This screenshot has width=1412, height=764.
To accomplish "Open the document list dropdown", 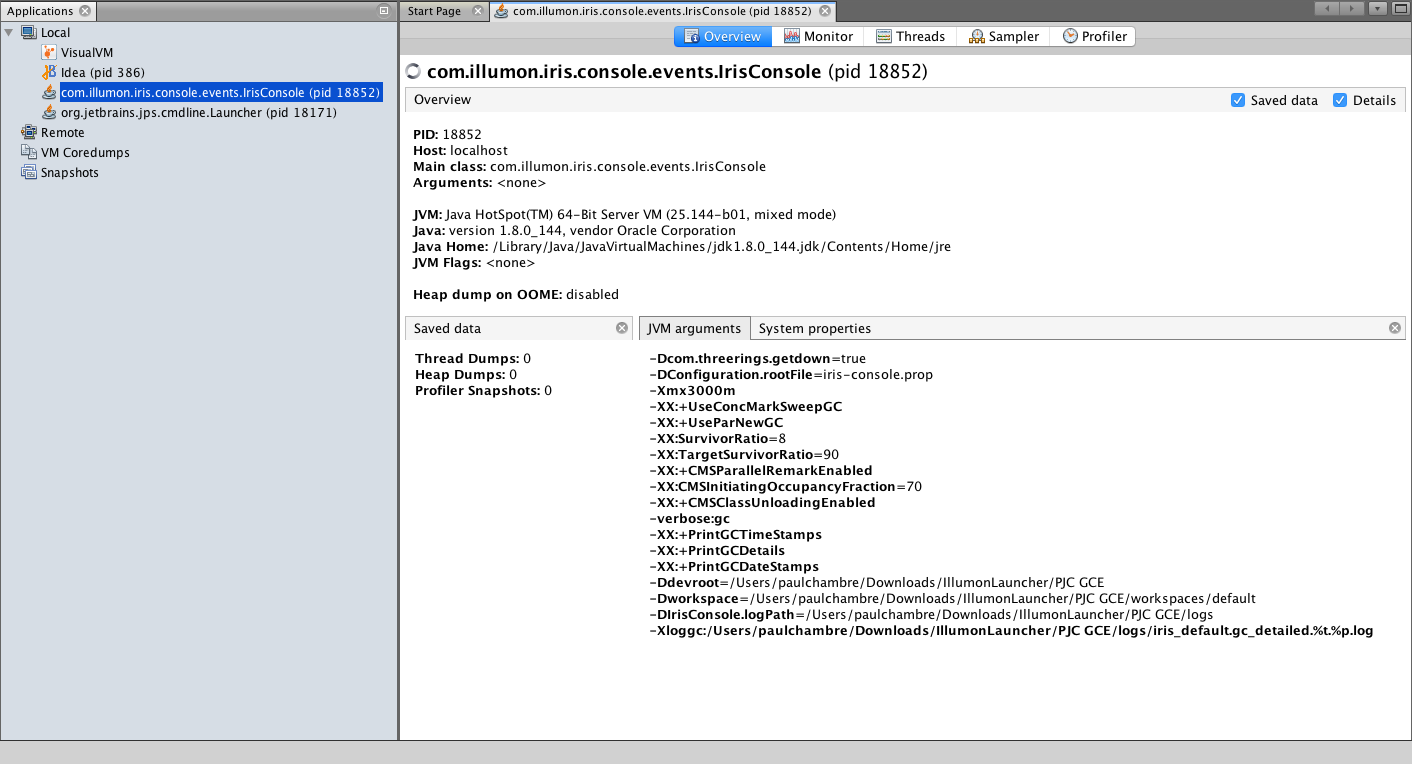I will click(1378, 8).
